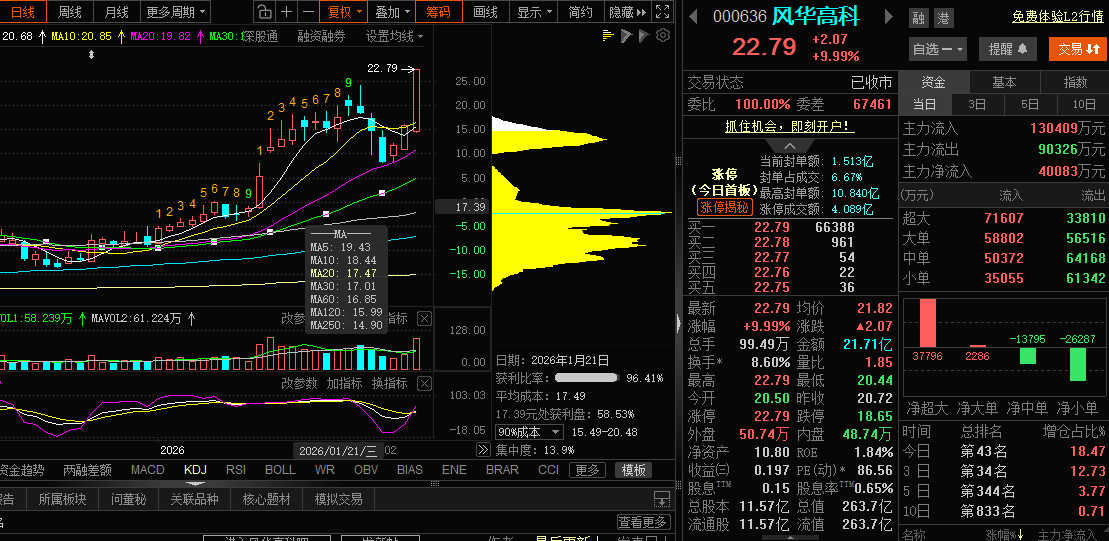
Task: Open chip panel settings gear
Action: click(663, 35)
